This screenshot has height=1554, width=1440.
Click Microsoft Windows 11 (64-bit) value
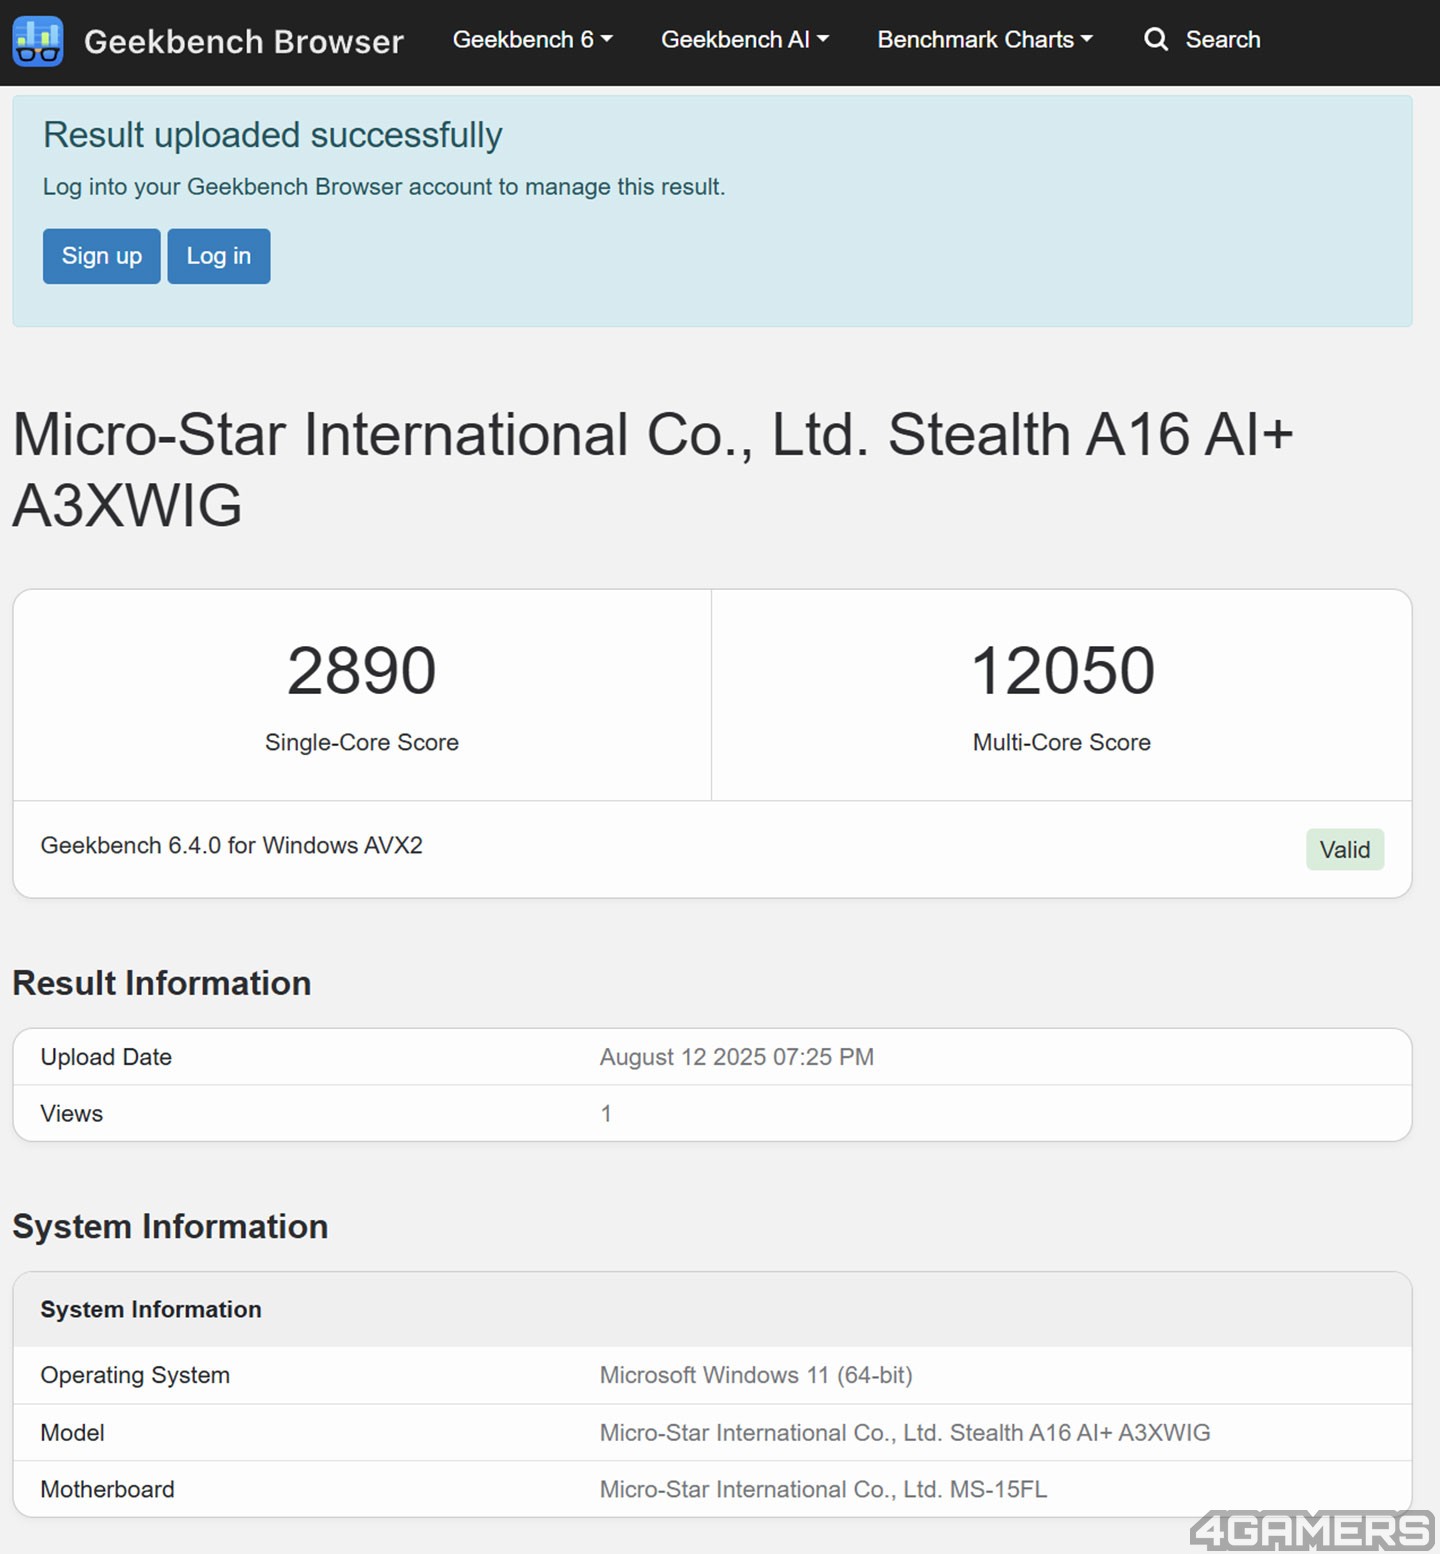tap(756, 1375)
